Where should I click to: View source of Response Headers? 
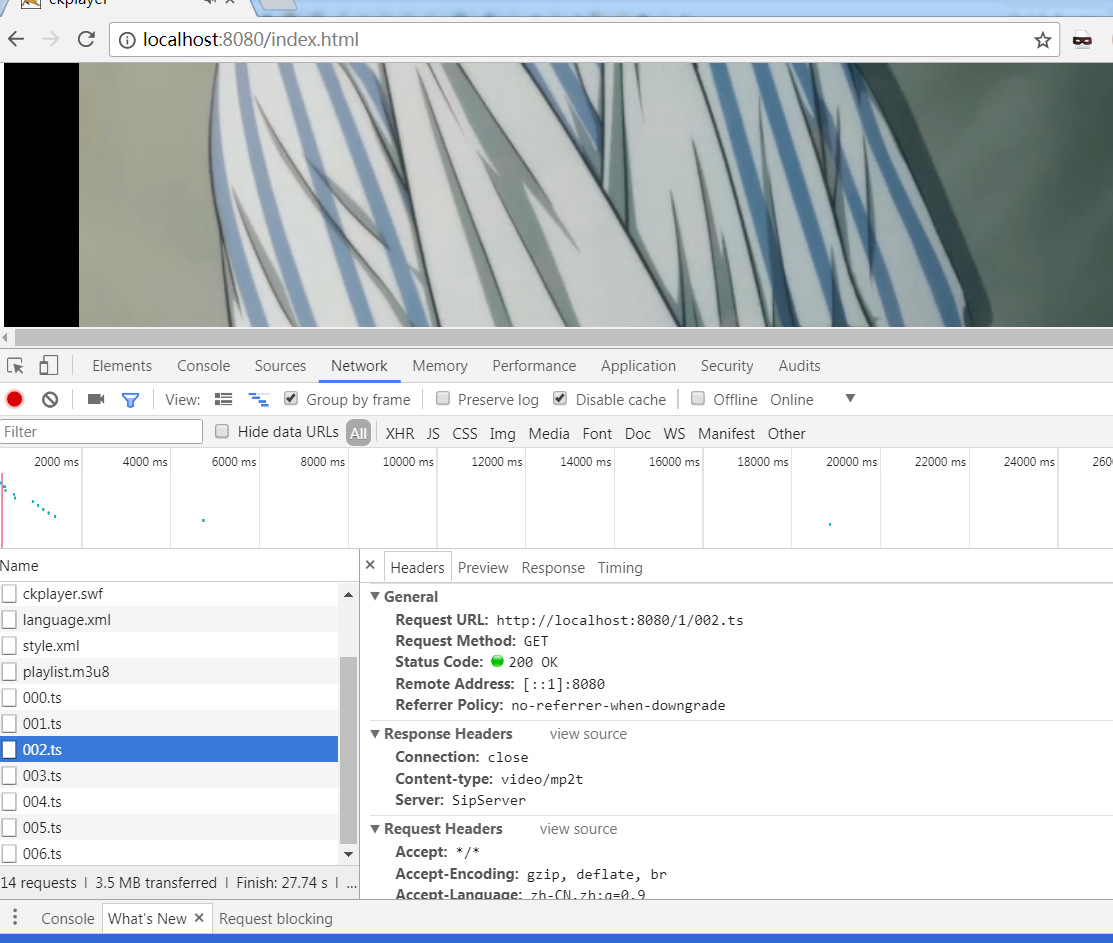click(588, 734)
